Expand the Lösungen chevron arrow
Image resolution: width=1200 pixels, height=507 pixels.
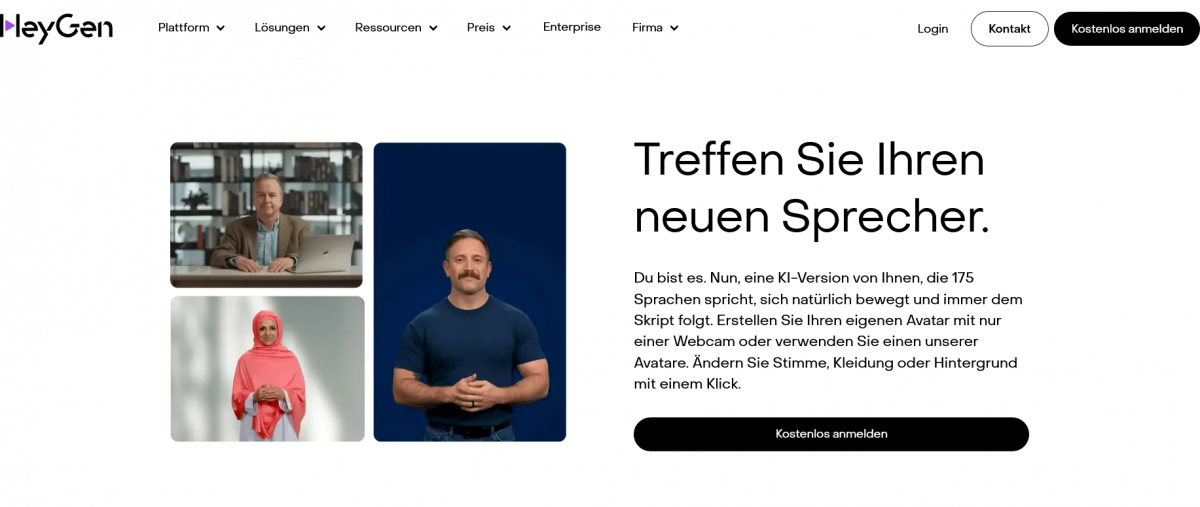tap(321, 28)
